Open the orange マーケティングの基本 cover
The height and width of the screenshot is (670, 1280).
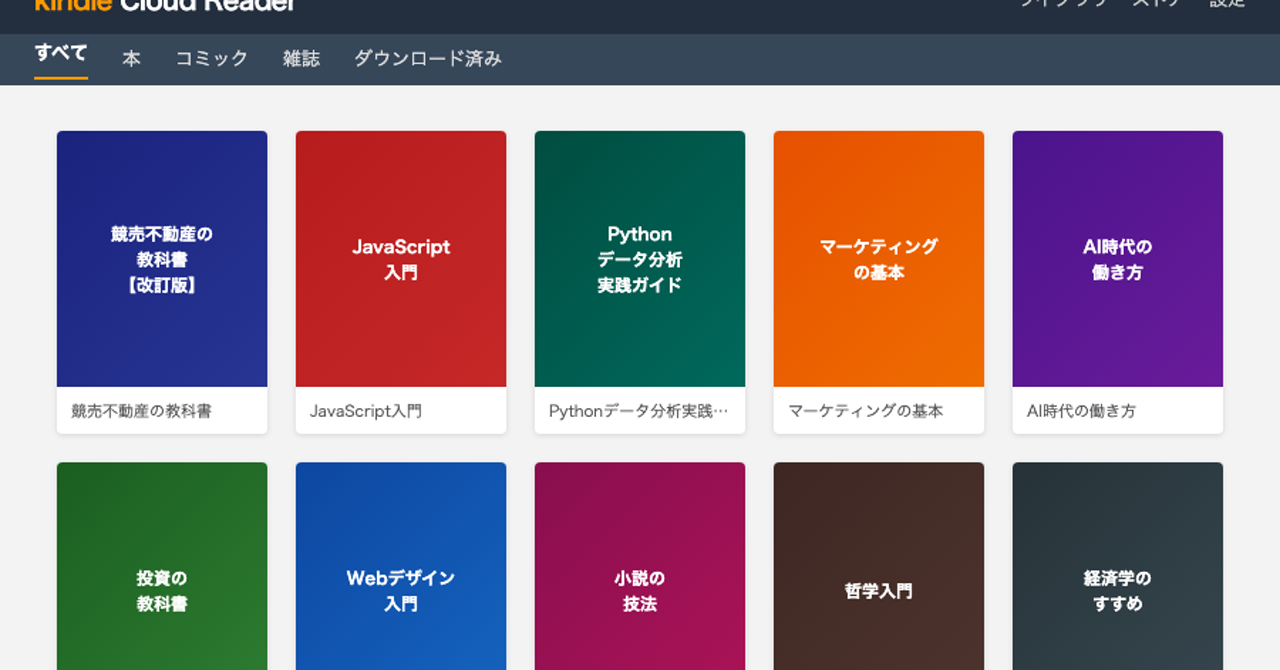pyautogui.click(x=879, y=259)
